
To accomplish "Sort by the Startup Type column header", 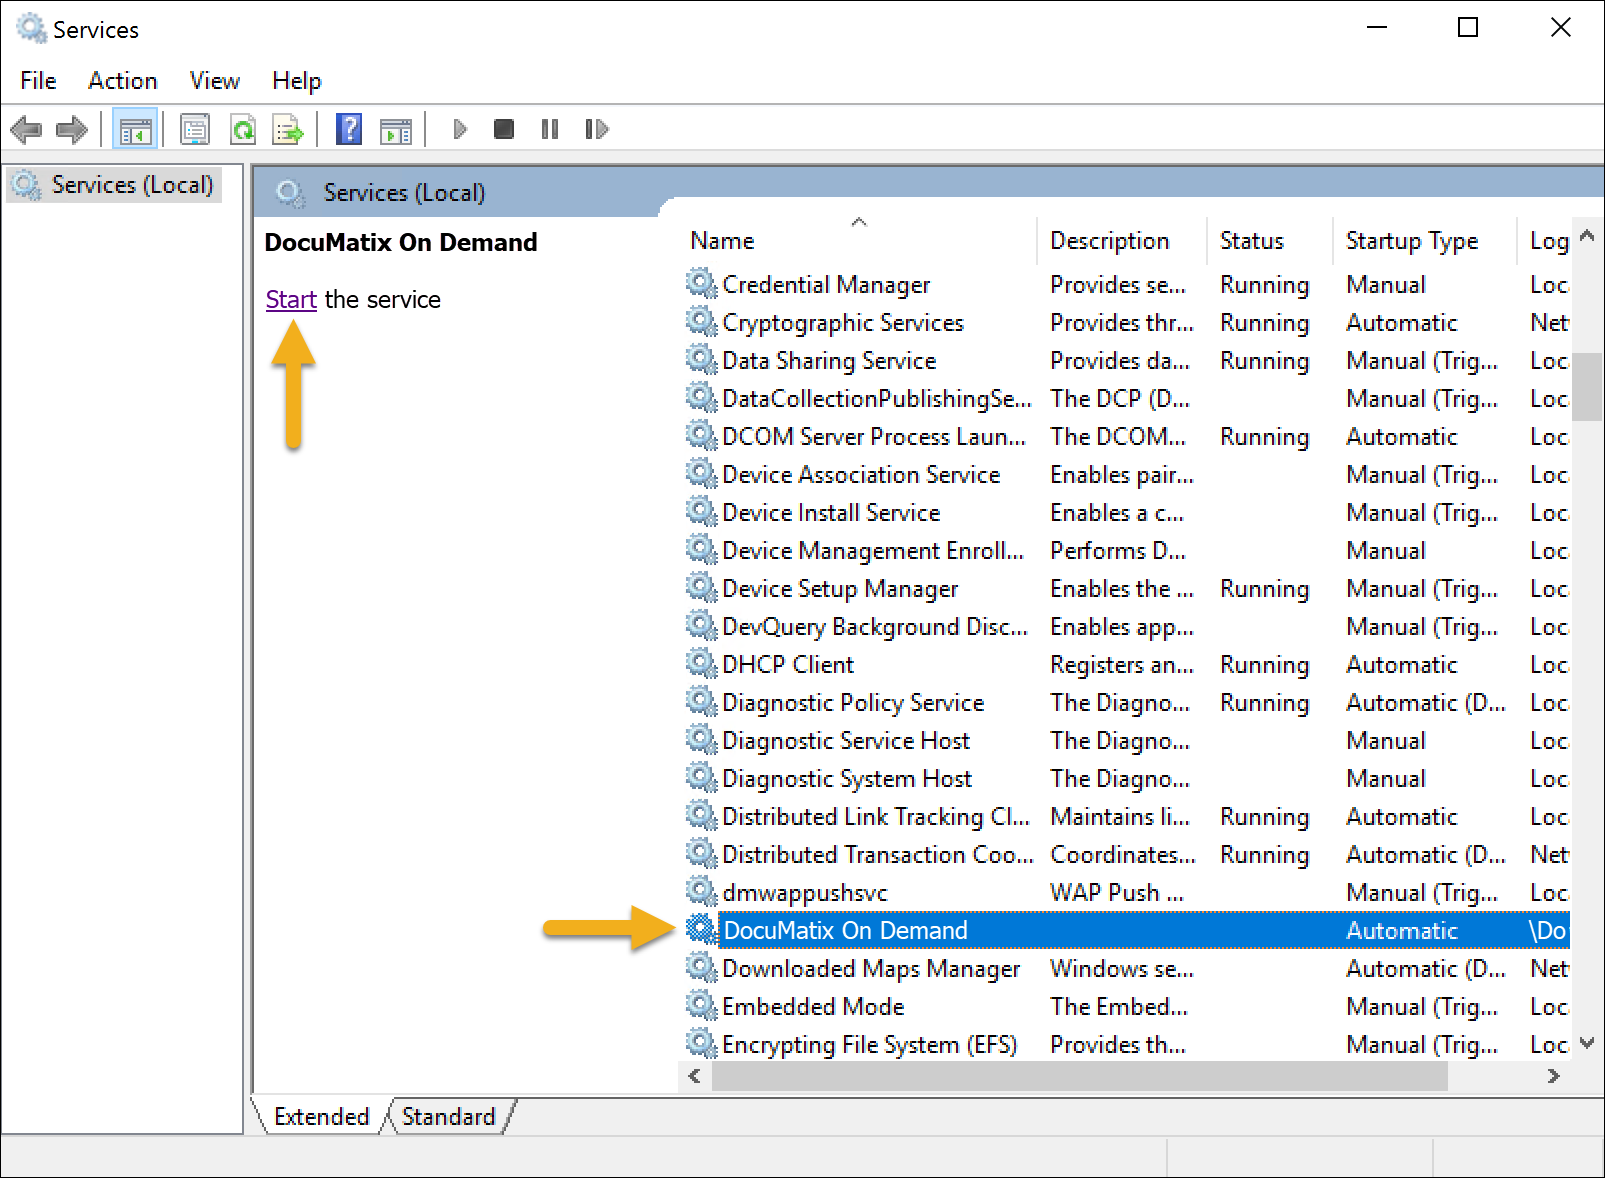I will point(1425,241).
